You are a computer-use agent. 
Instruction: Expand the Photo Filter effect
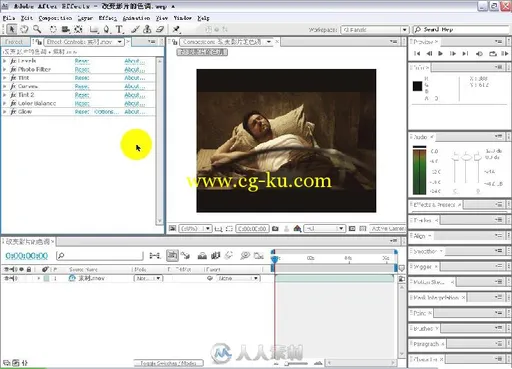point(5,69)
